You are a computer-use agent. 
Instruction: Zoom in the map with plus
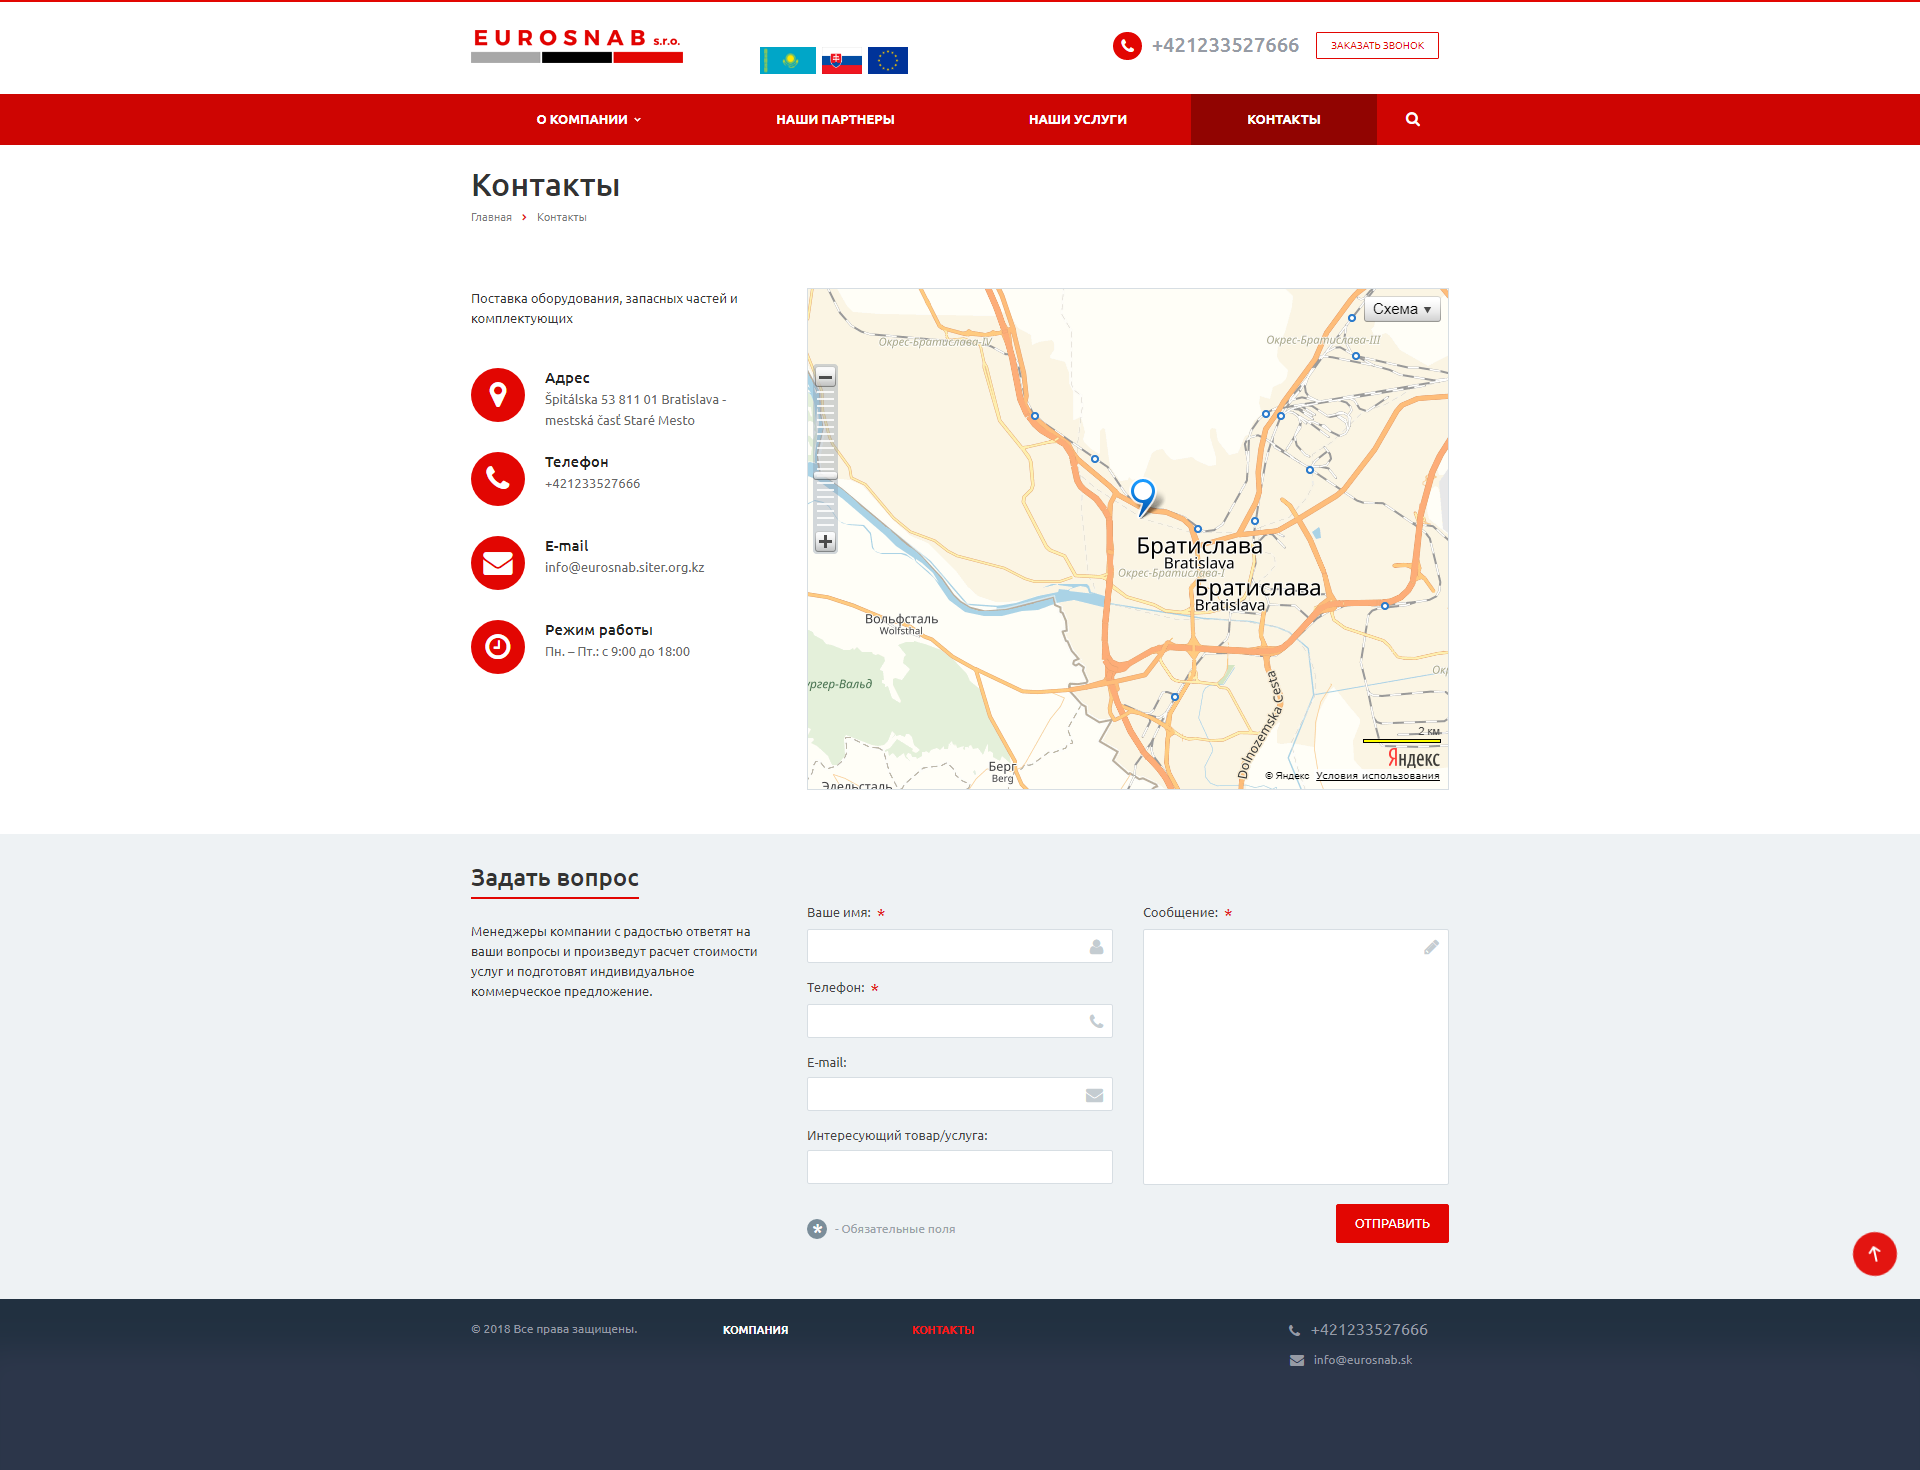(x=825, y=542)
